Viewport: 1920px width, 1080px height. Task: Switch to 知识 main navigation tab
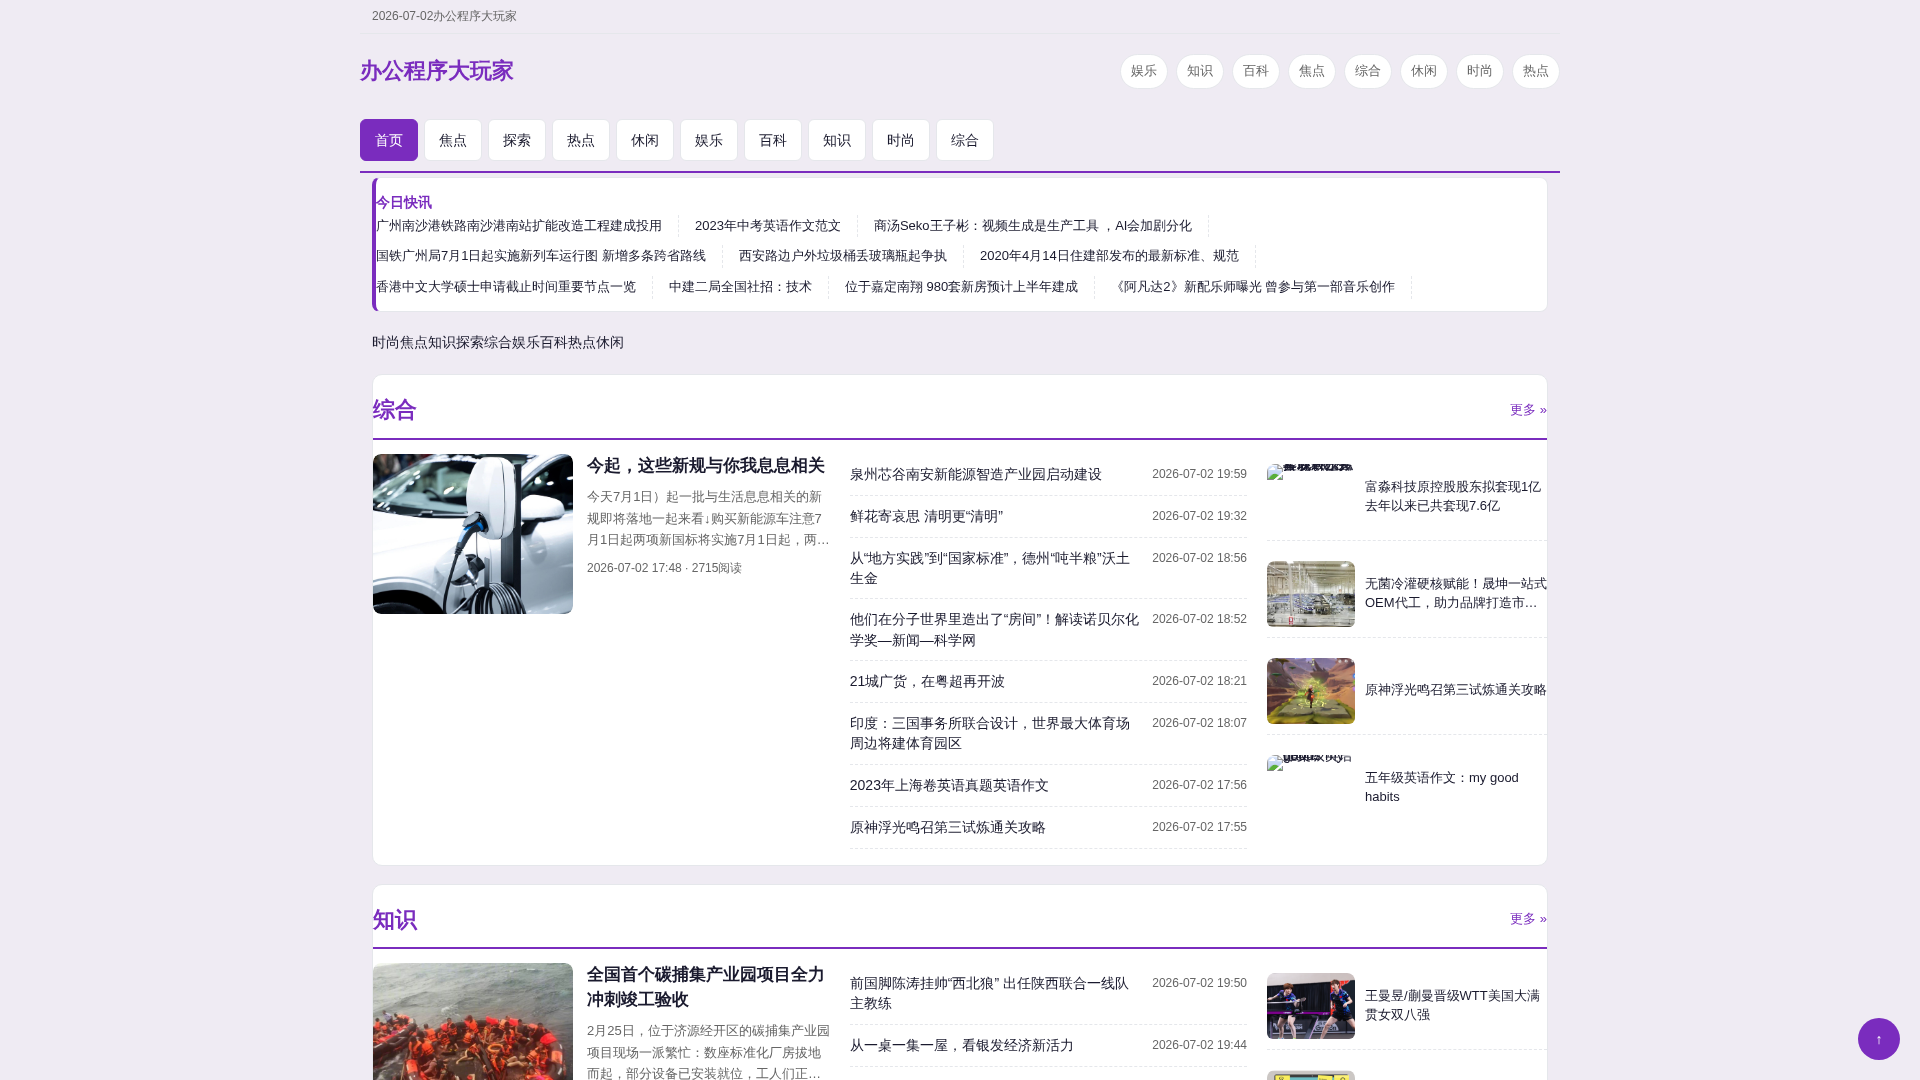click(x=837, y=140)
